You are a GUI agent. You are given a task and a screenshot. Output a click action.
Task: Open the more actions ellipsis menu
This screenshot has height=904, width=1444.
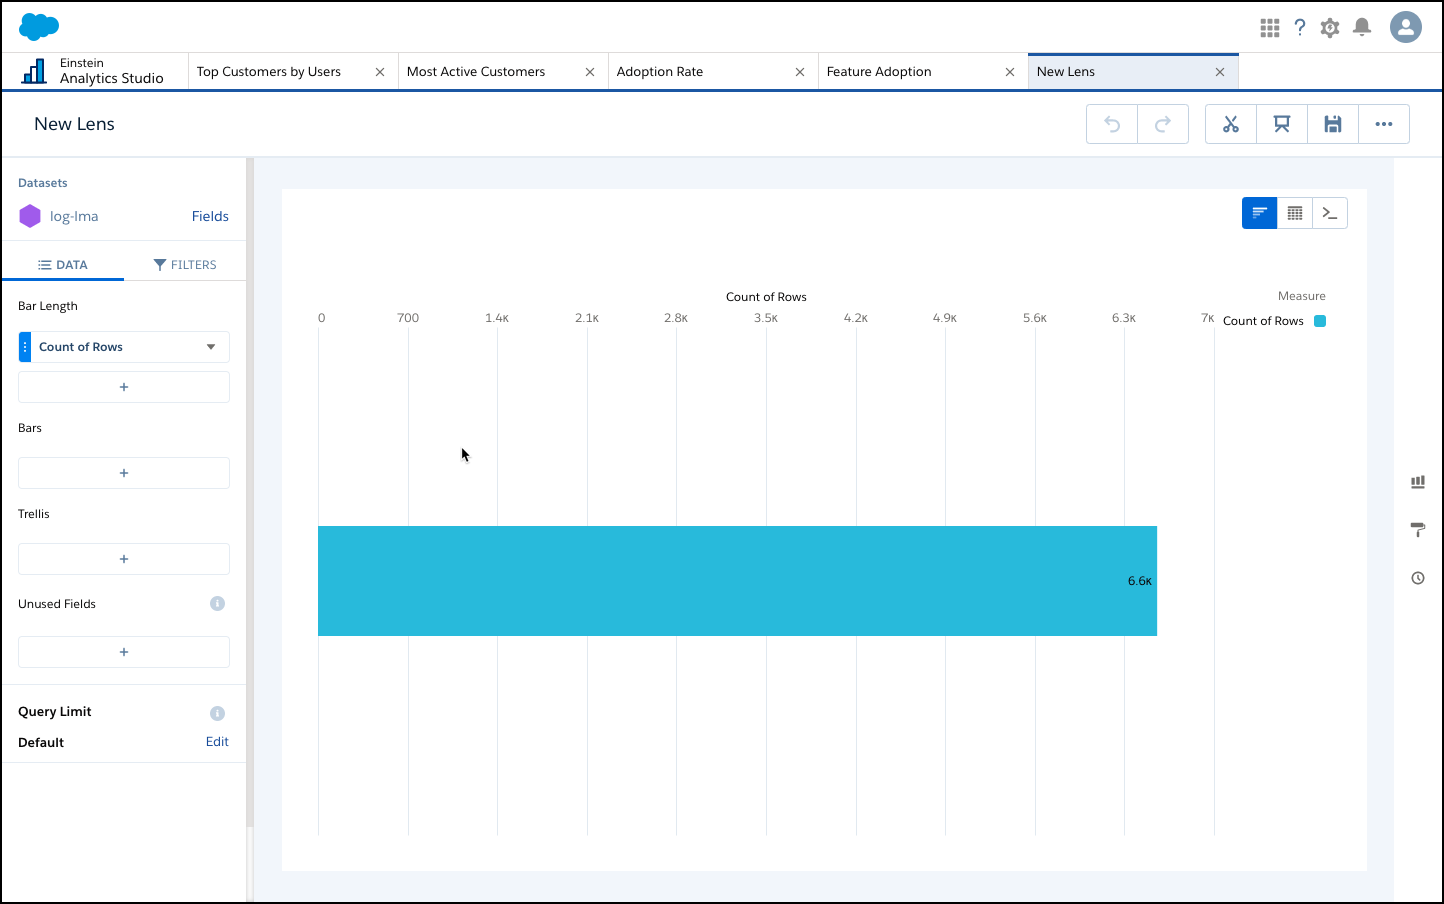(1383, 124)
